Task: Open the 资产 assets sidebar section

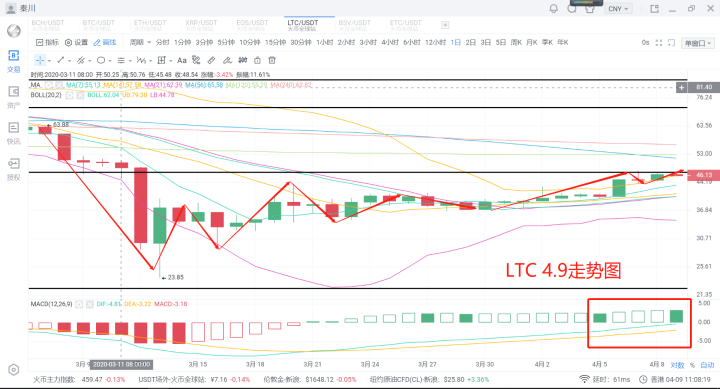Action: click(13, 97)
